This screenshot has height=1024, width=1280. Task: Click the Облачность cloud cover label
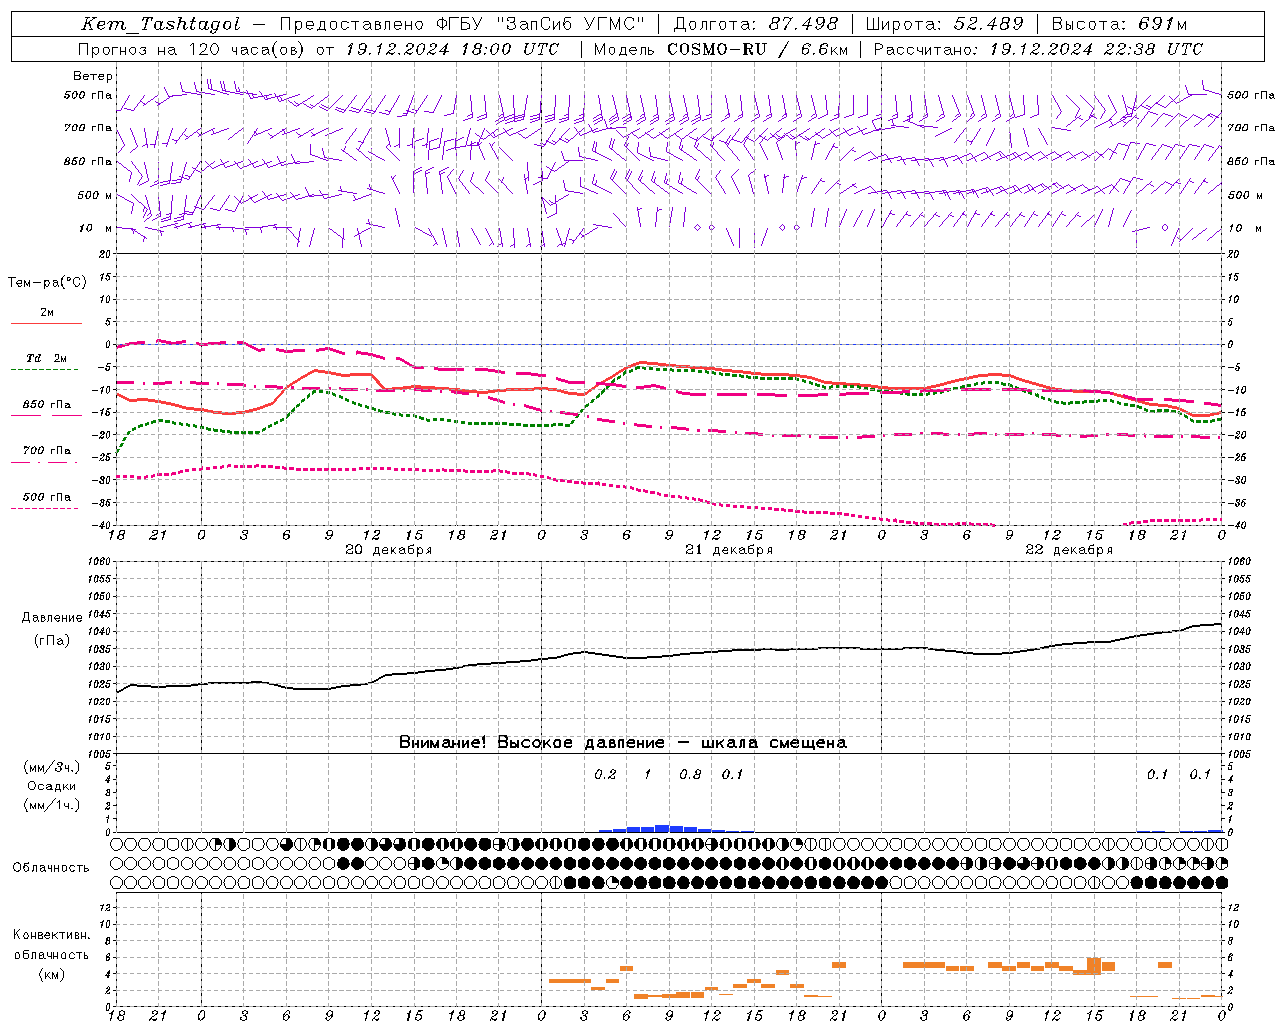(x=51, y=868)
